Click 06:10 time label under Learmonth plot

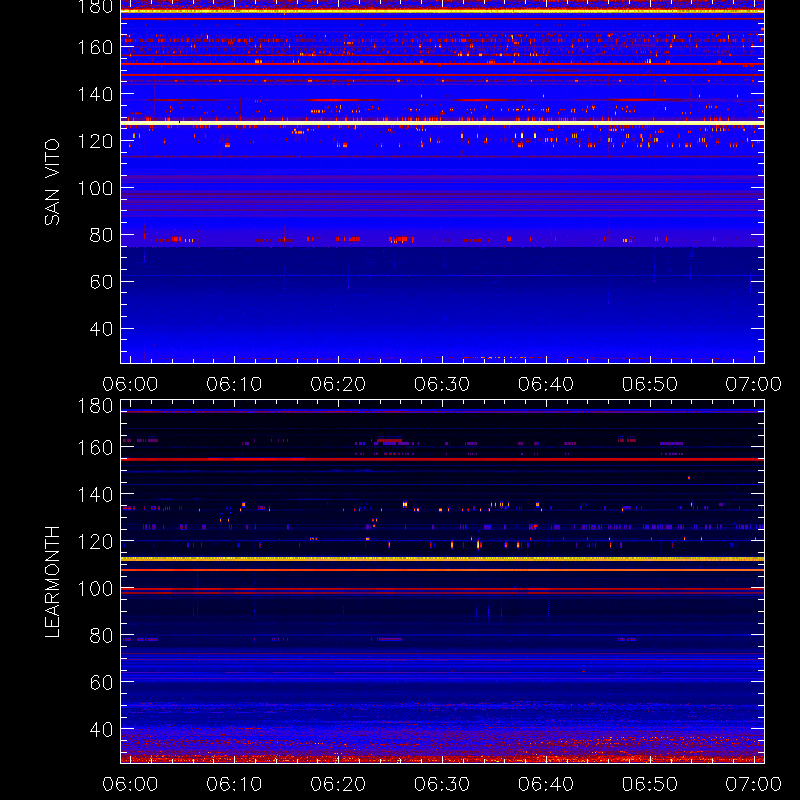pos(234,784)
